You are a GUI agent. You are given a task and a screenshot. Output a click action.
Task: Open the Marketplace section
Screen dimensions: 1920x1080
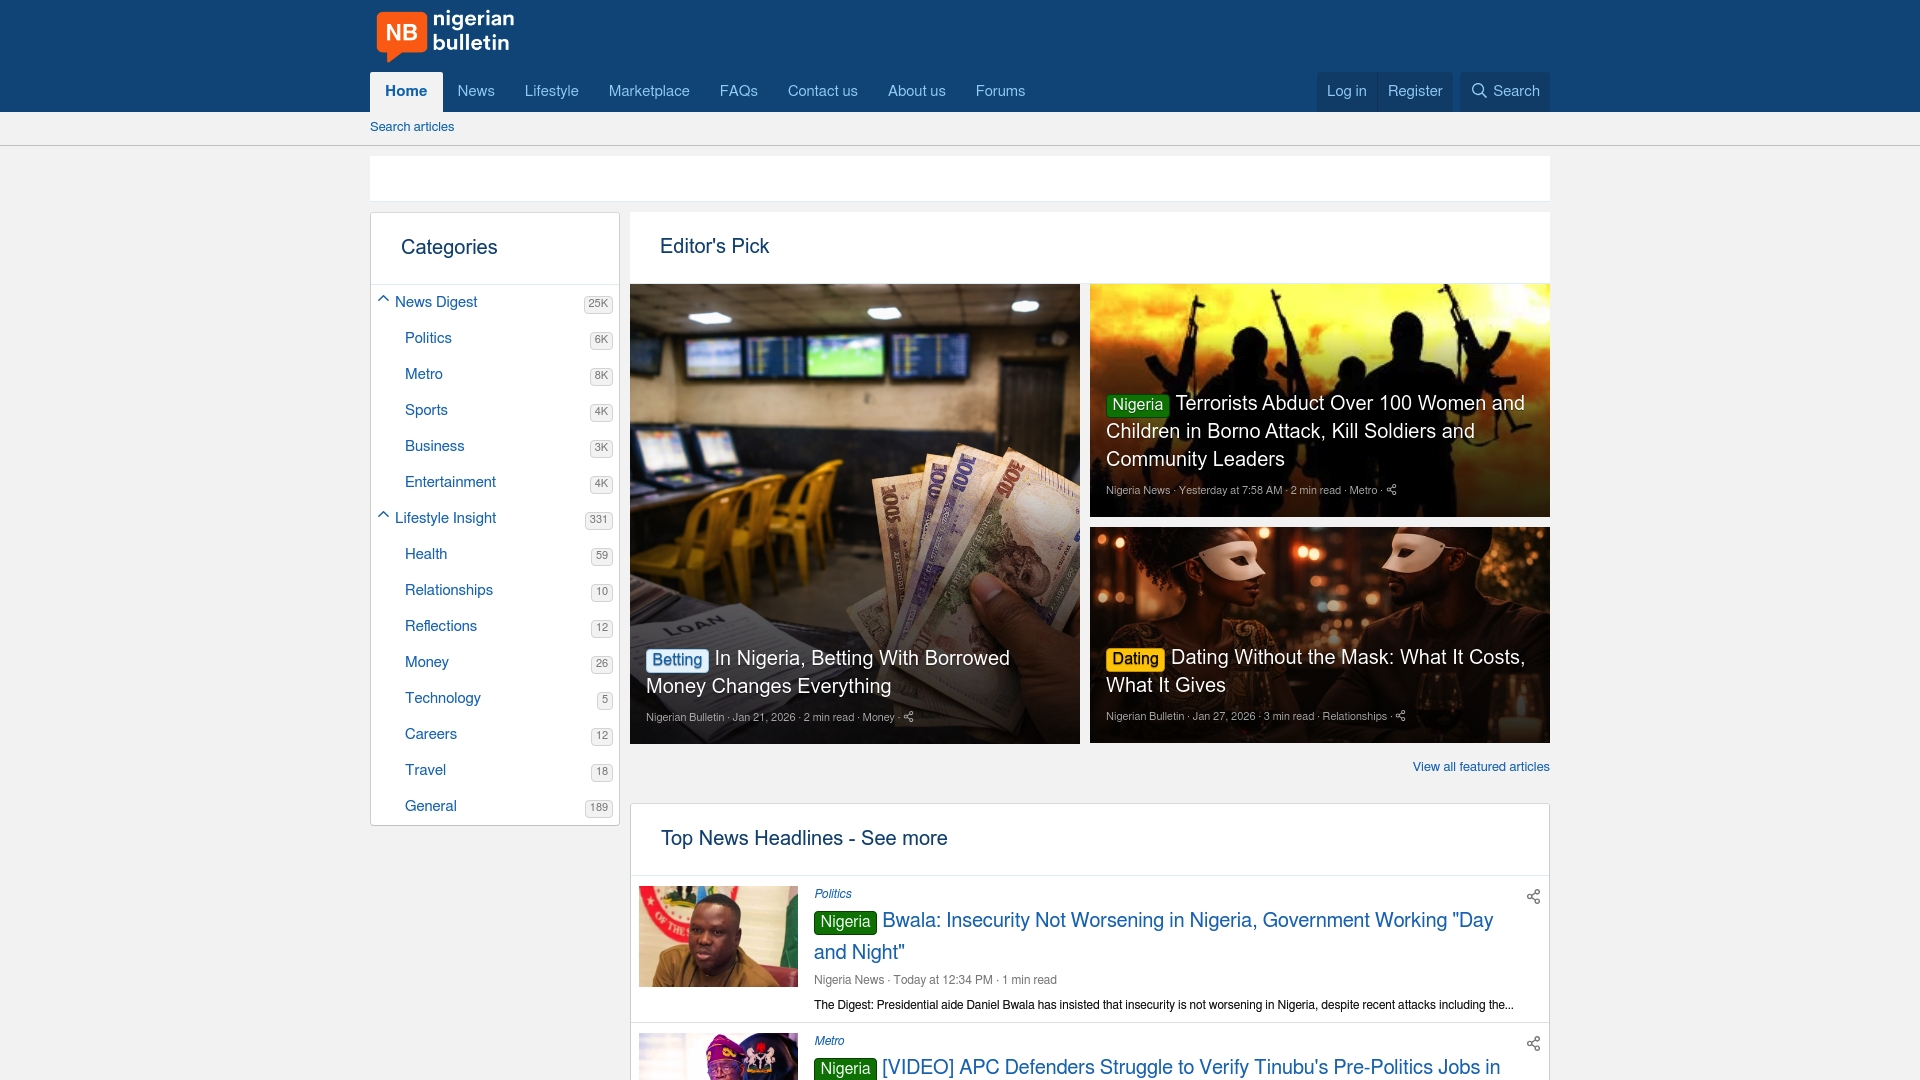point(649,91)
